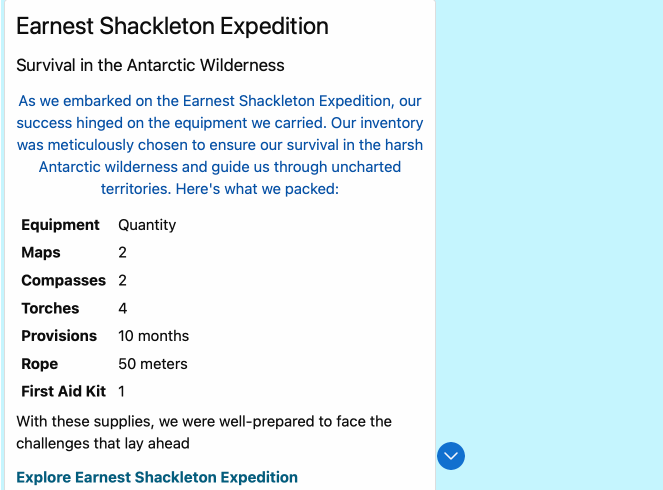Click the Quantity column header
Image resolution: width=663 pixels, height=490 pixels.
pos(147,225)
